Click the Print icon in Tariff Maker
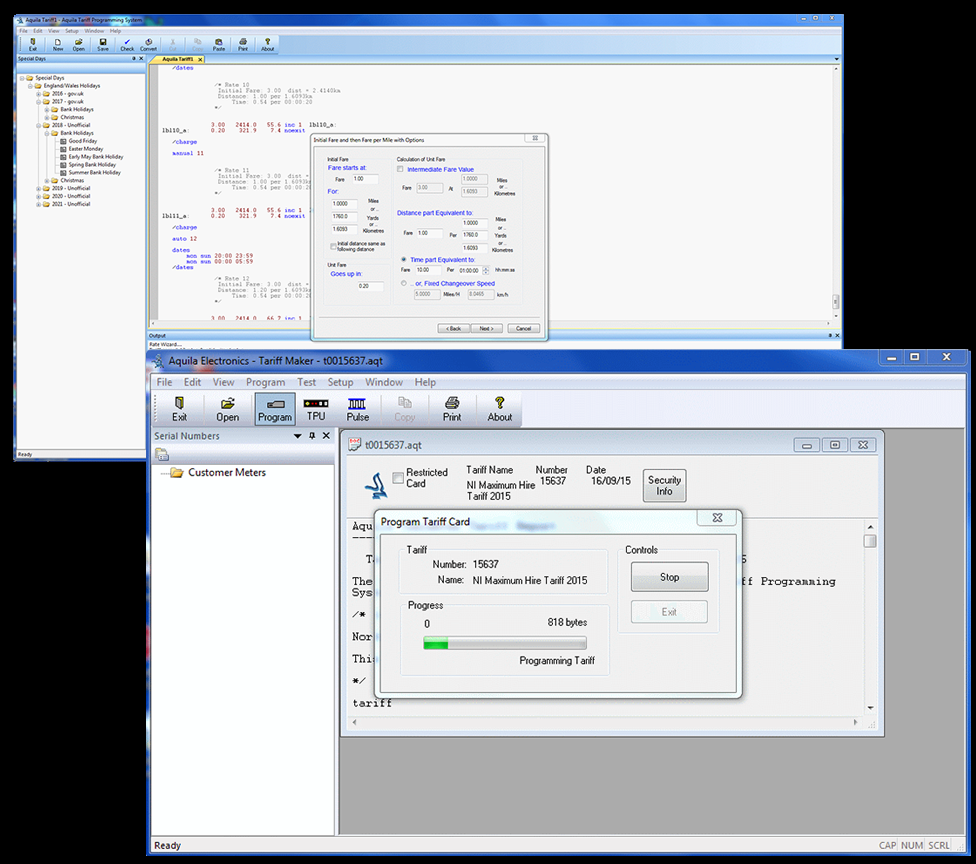Screen dimensions: 976x864 coord(452,408)
